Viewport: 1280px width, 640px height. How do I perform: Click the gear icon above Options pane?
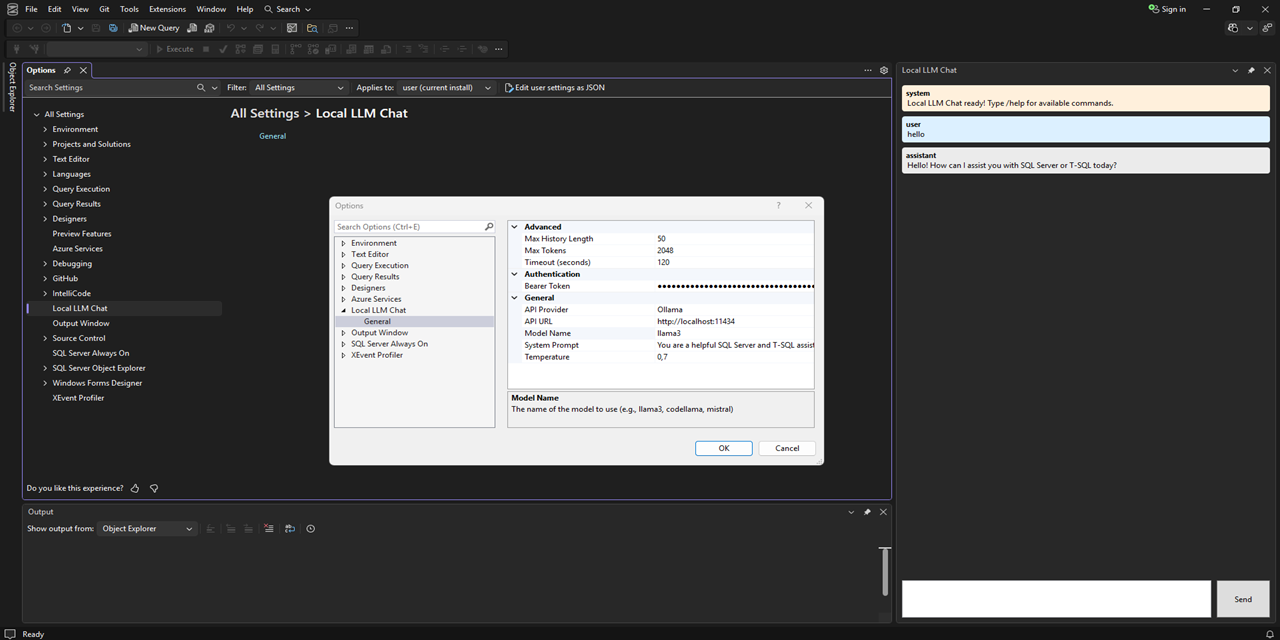click(884, 70)
